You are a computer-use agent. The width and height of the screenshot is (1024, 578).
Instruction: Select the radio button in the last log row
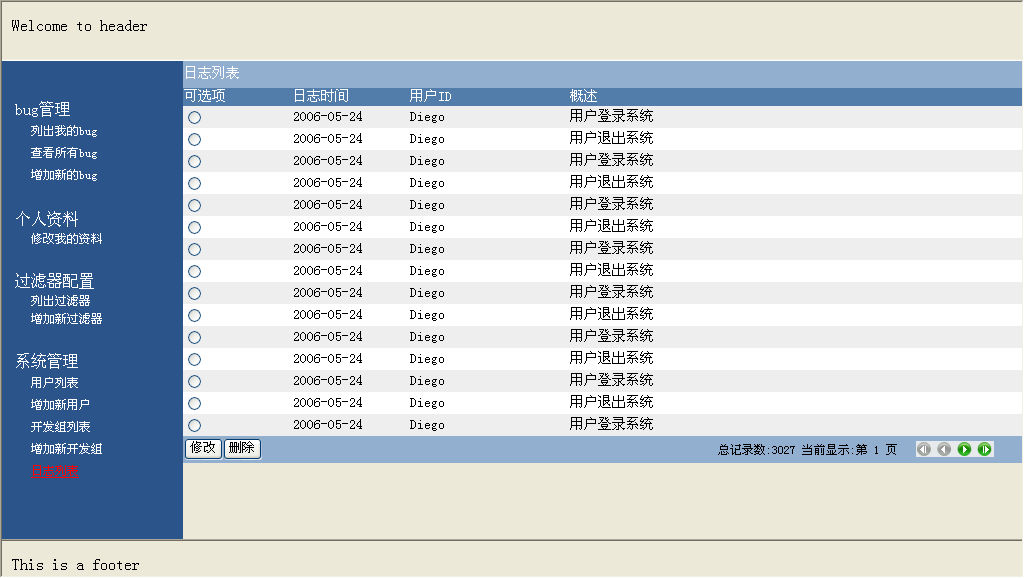pos(195,426)
